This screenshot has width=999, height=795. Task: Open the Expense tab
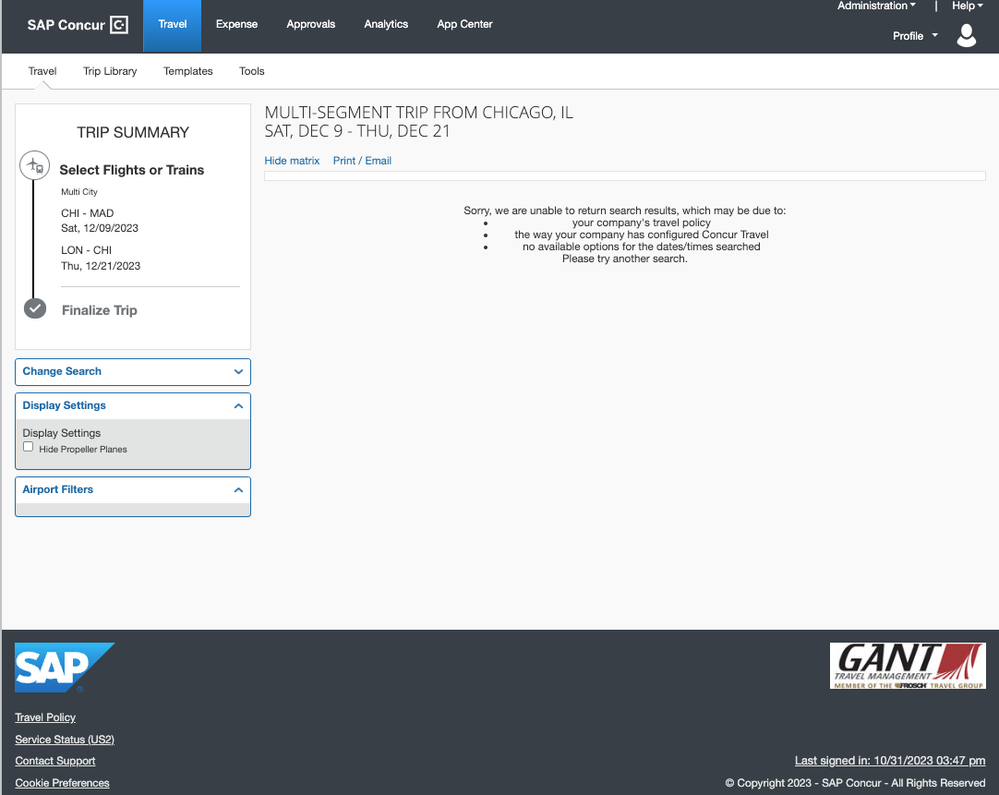point(236,24)
